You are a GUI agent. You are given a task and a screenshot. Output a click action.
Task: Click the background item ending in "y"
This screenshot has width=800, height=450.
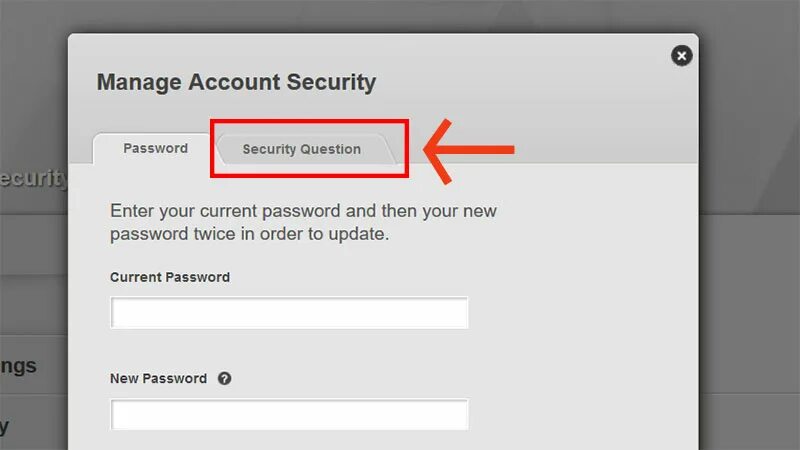point(5,427)
